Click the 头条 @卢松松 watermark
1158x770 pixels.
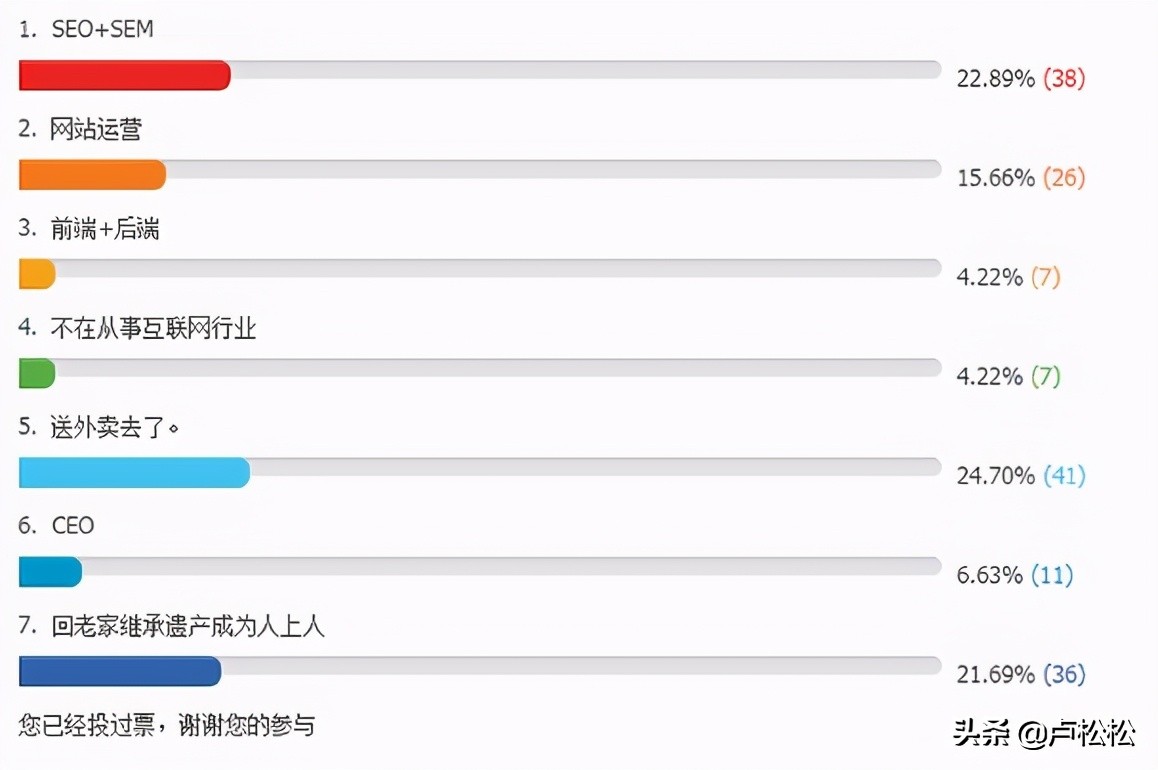[x=1044, y=733]
